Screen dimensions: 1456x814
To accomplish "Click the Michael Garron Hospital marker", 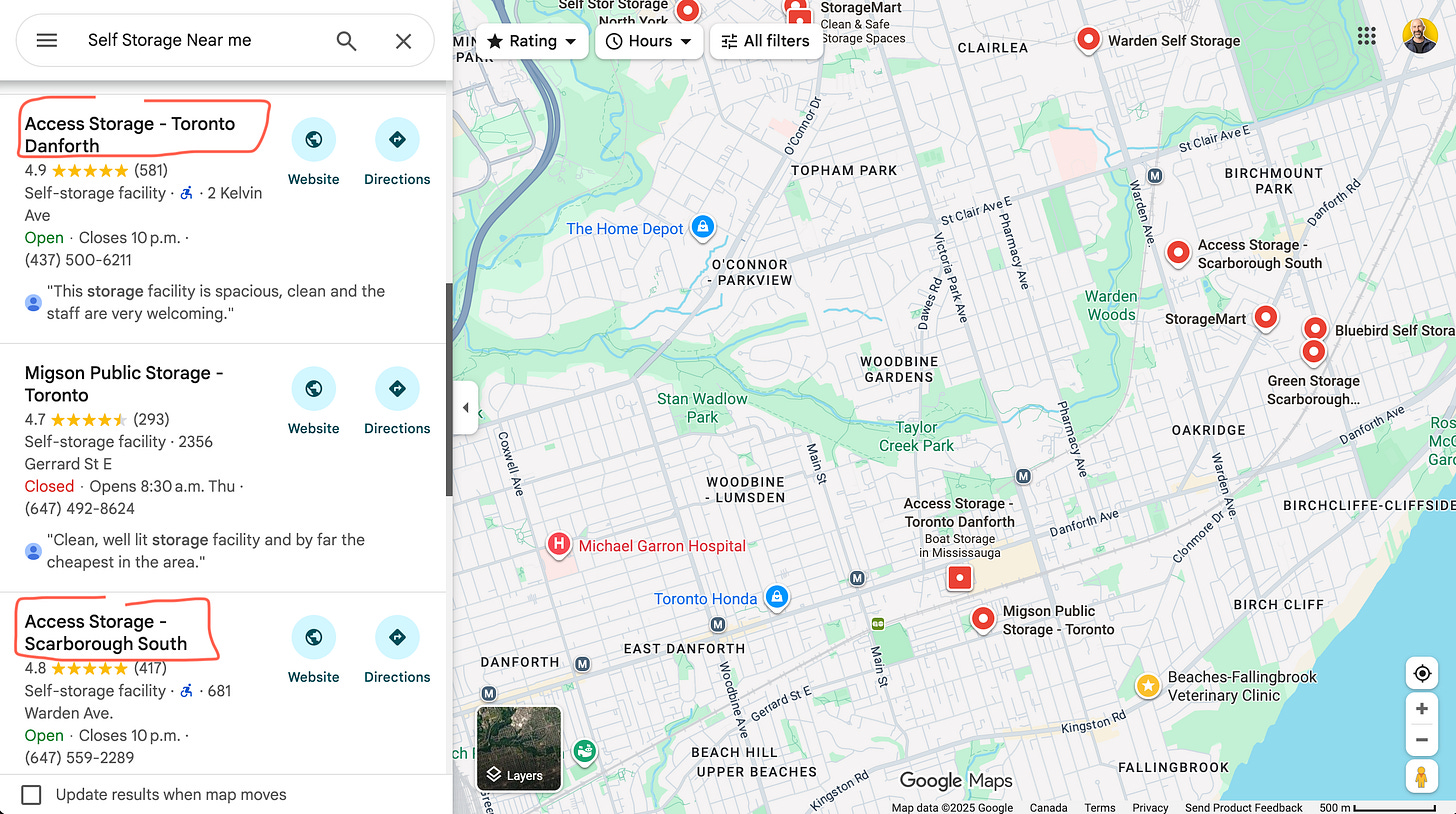I will [x=559, y=545].
